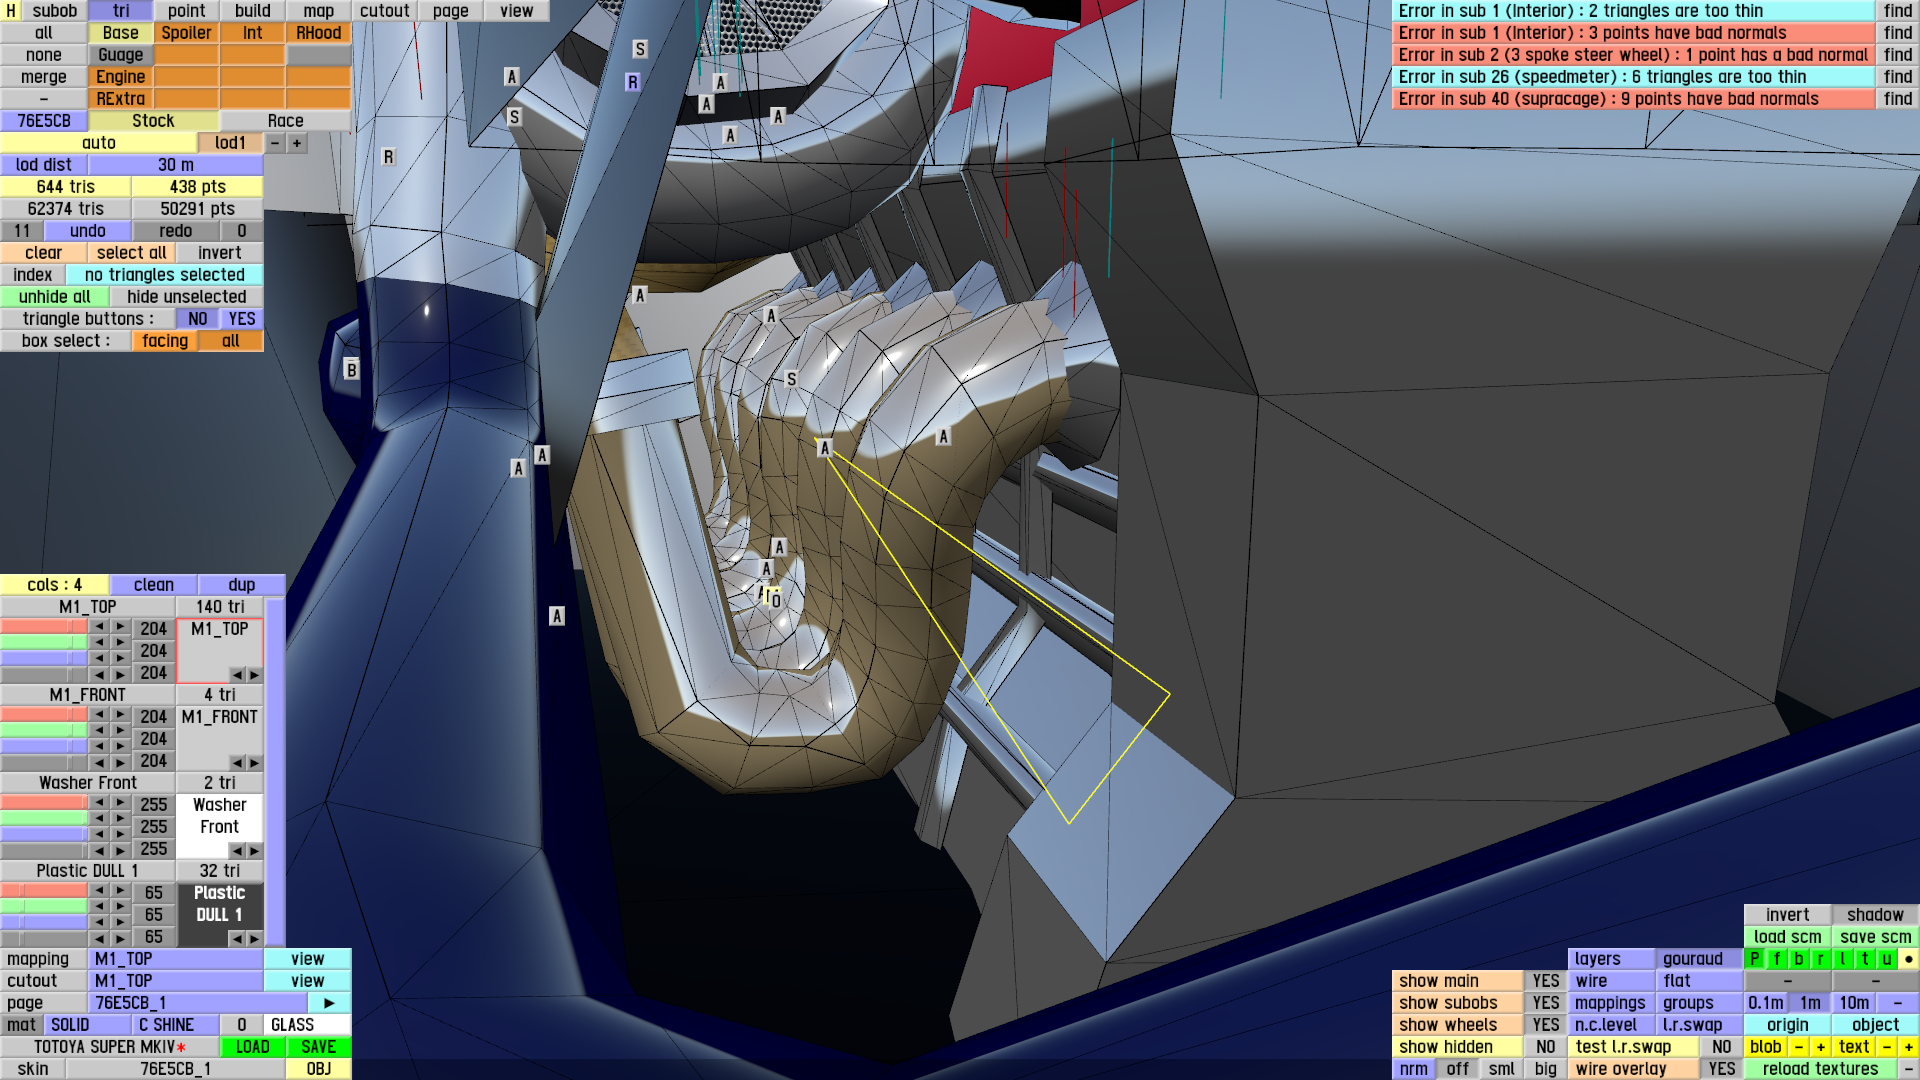The image size is (1920, 1080).
Task: Switch to the 'point' mode tab
Action: coord(186,11)
